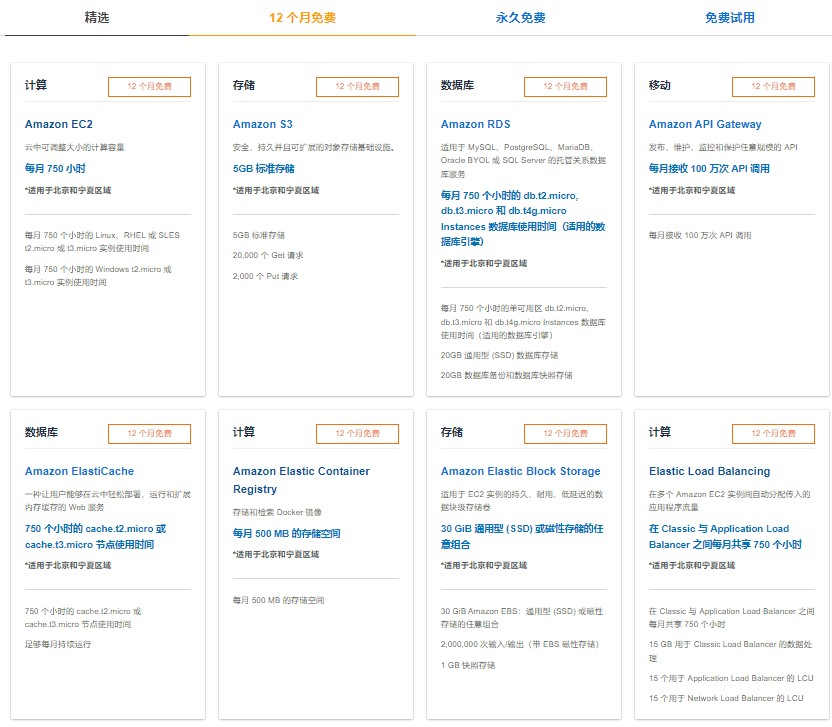The width and height of the screenshot is (832, 727).
Task: Click the Windows t2.micro detail line
Action: (x=98, y=275)
